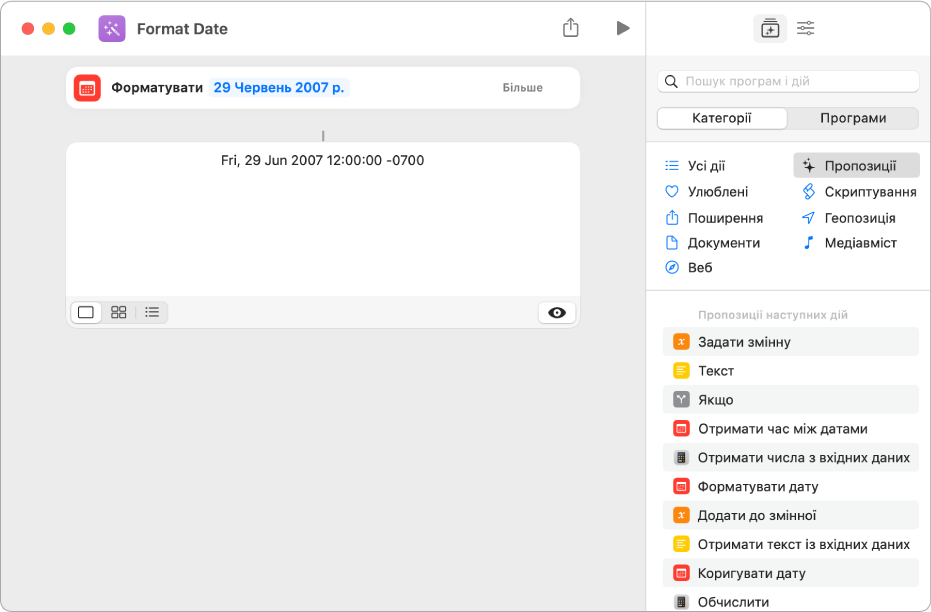Switch result to single item view
Image resolution: width=931 pixels, height=612 pixels.
point(86,313)
